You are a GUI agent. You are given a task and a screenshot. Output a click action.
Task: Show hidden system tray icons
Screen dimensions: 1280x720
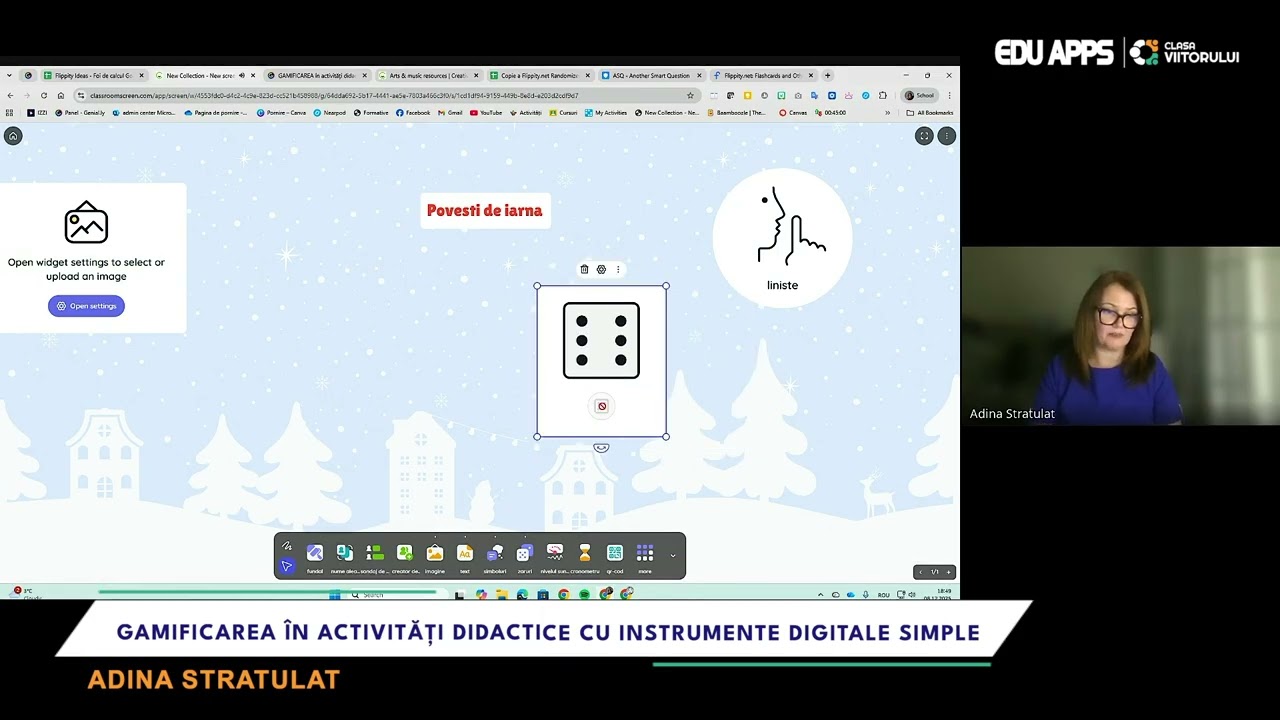tap(820, 594)
